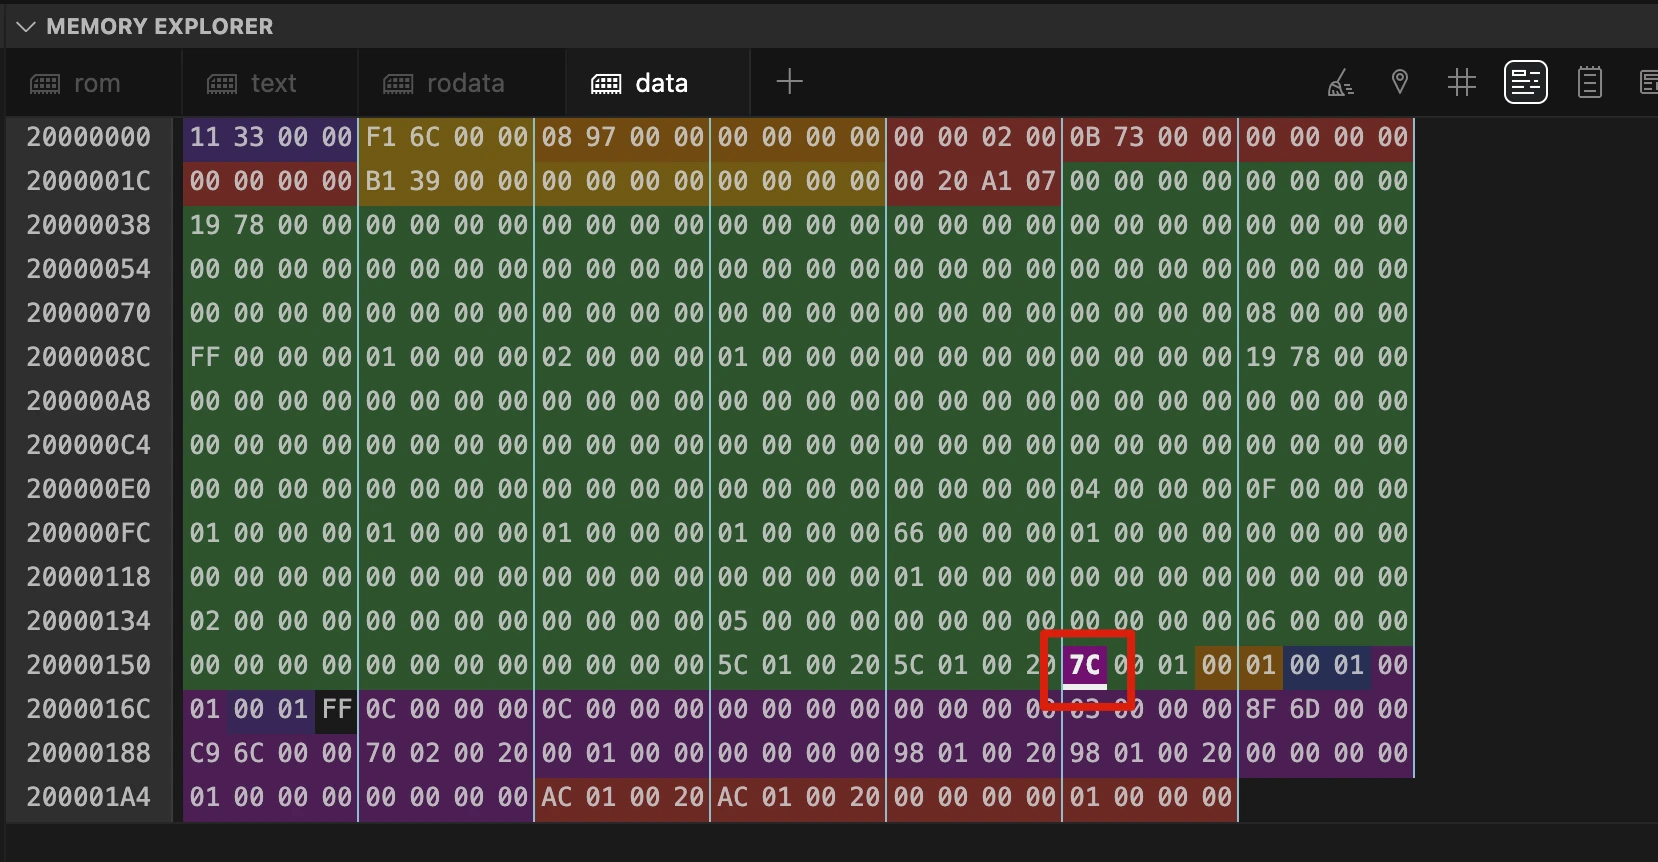Click the hash grid icon
Viewport: 1658px width, 862px height.
click(1461, 82)
